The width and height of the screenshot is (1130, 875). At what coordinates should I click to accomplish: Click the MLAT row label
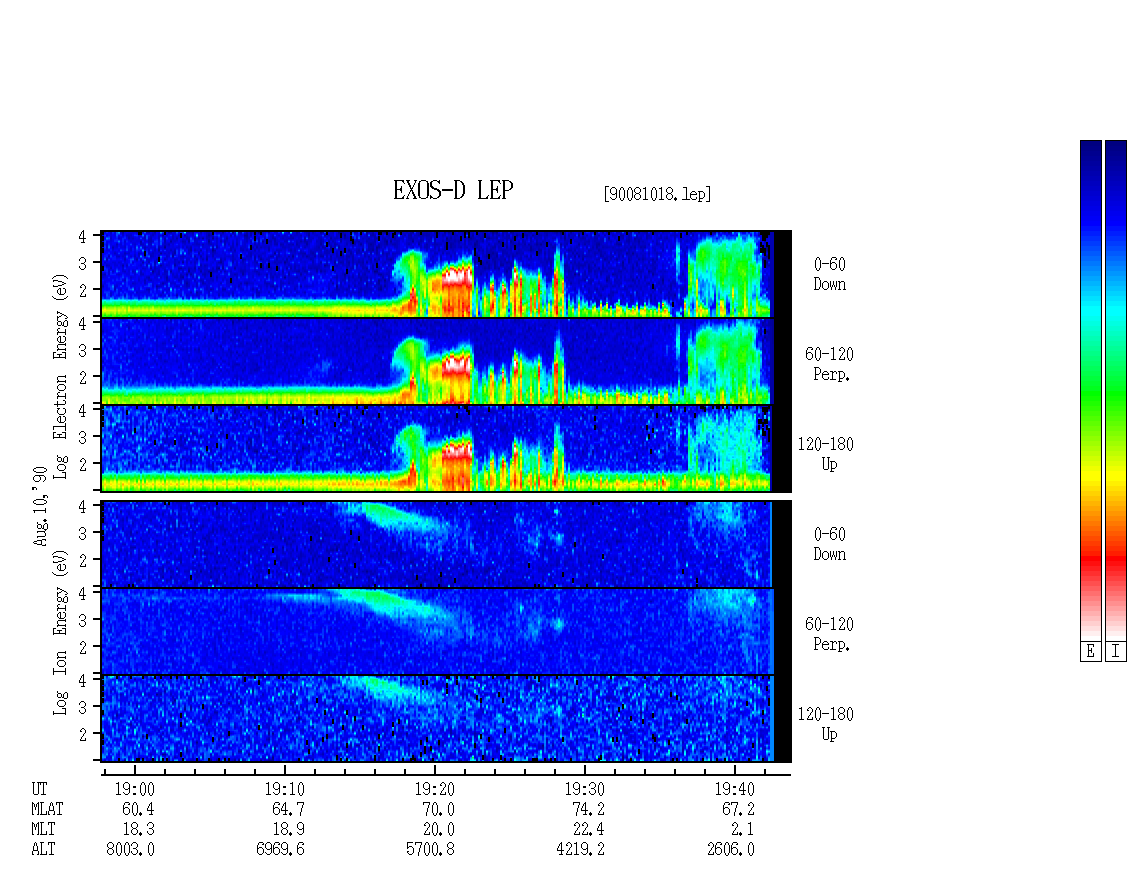click(x=48, y=809)
